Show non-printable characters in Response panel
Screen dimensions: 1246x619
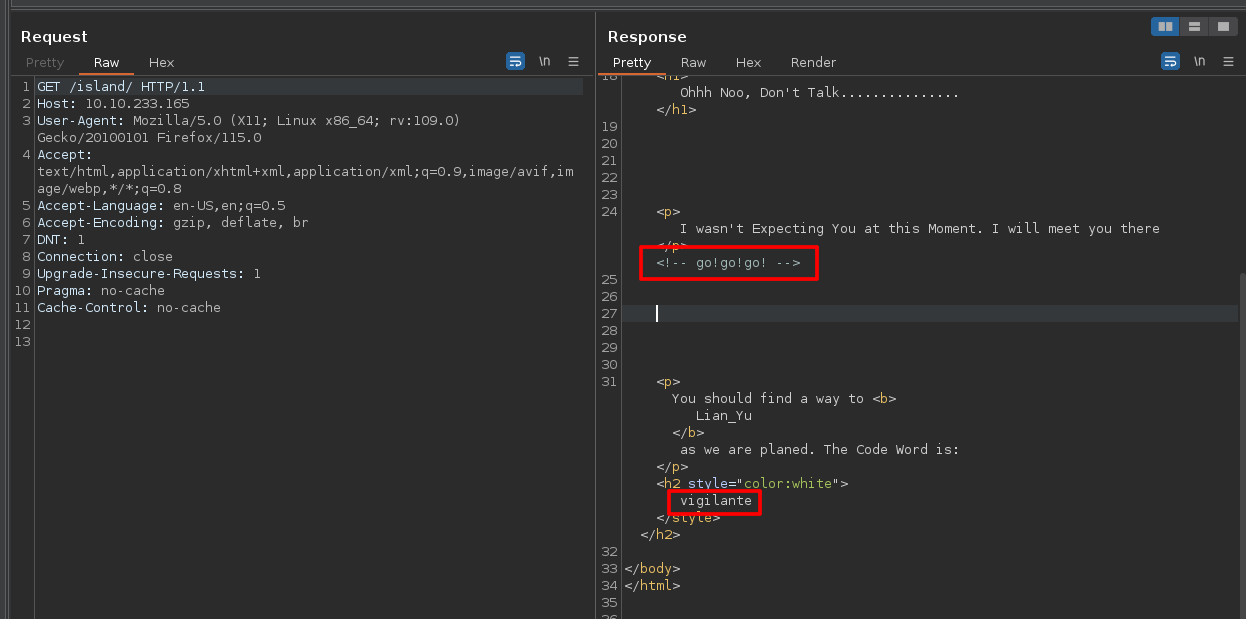[1199, 61]
